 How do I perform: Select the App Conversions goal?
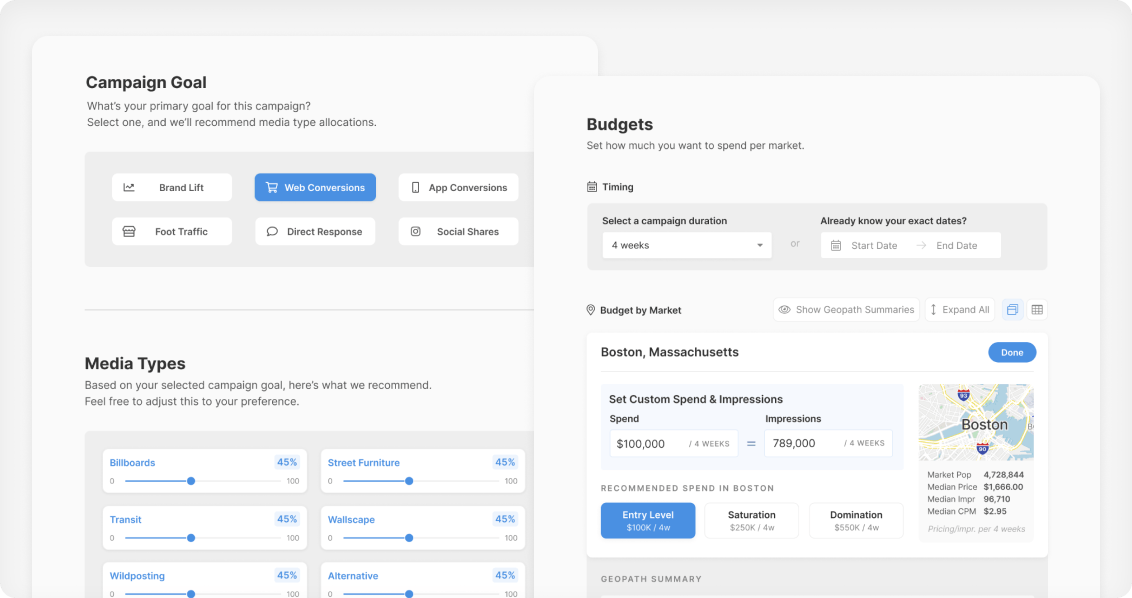[x=458, y=187]
